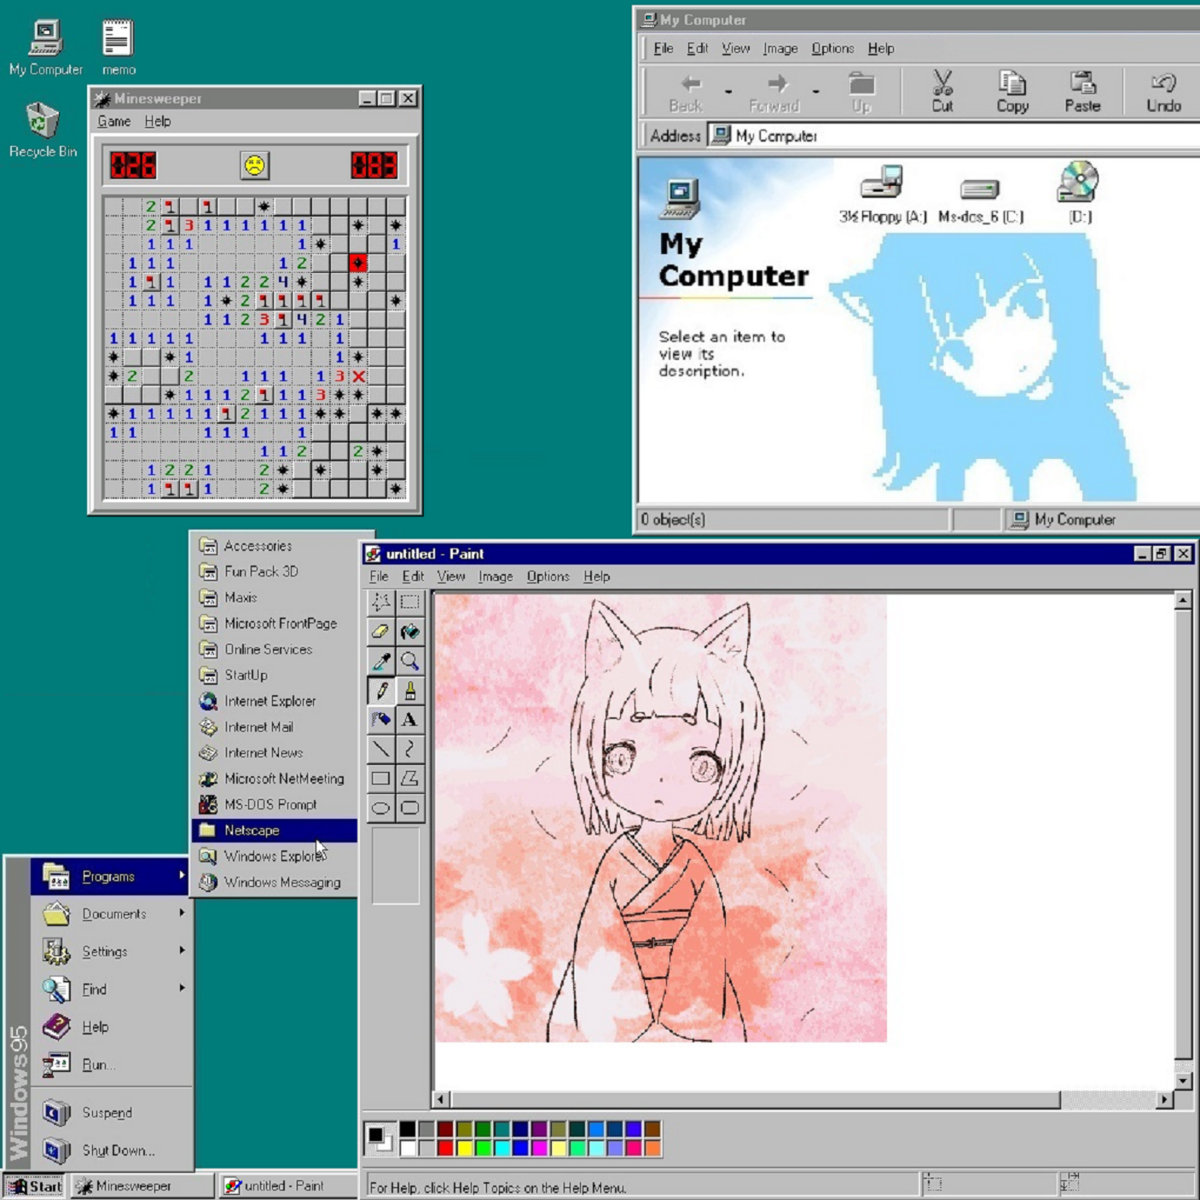This screenshot has height=1200, width=1200.
Task: Click the Cut scissors toolbar icon
Action: point(942,91)
